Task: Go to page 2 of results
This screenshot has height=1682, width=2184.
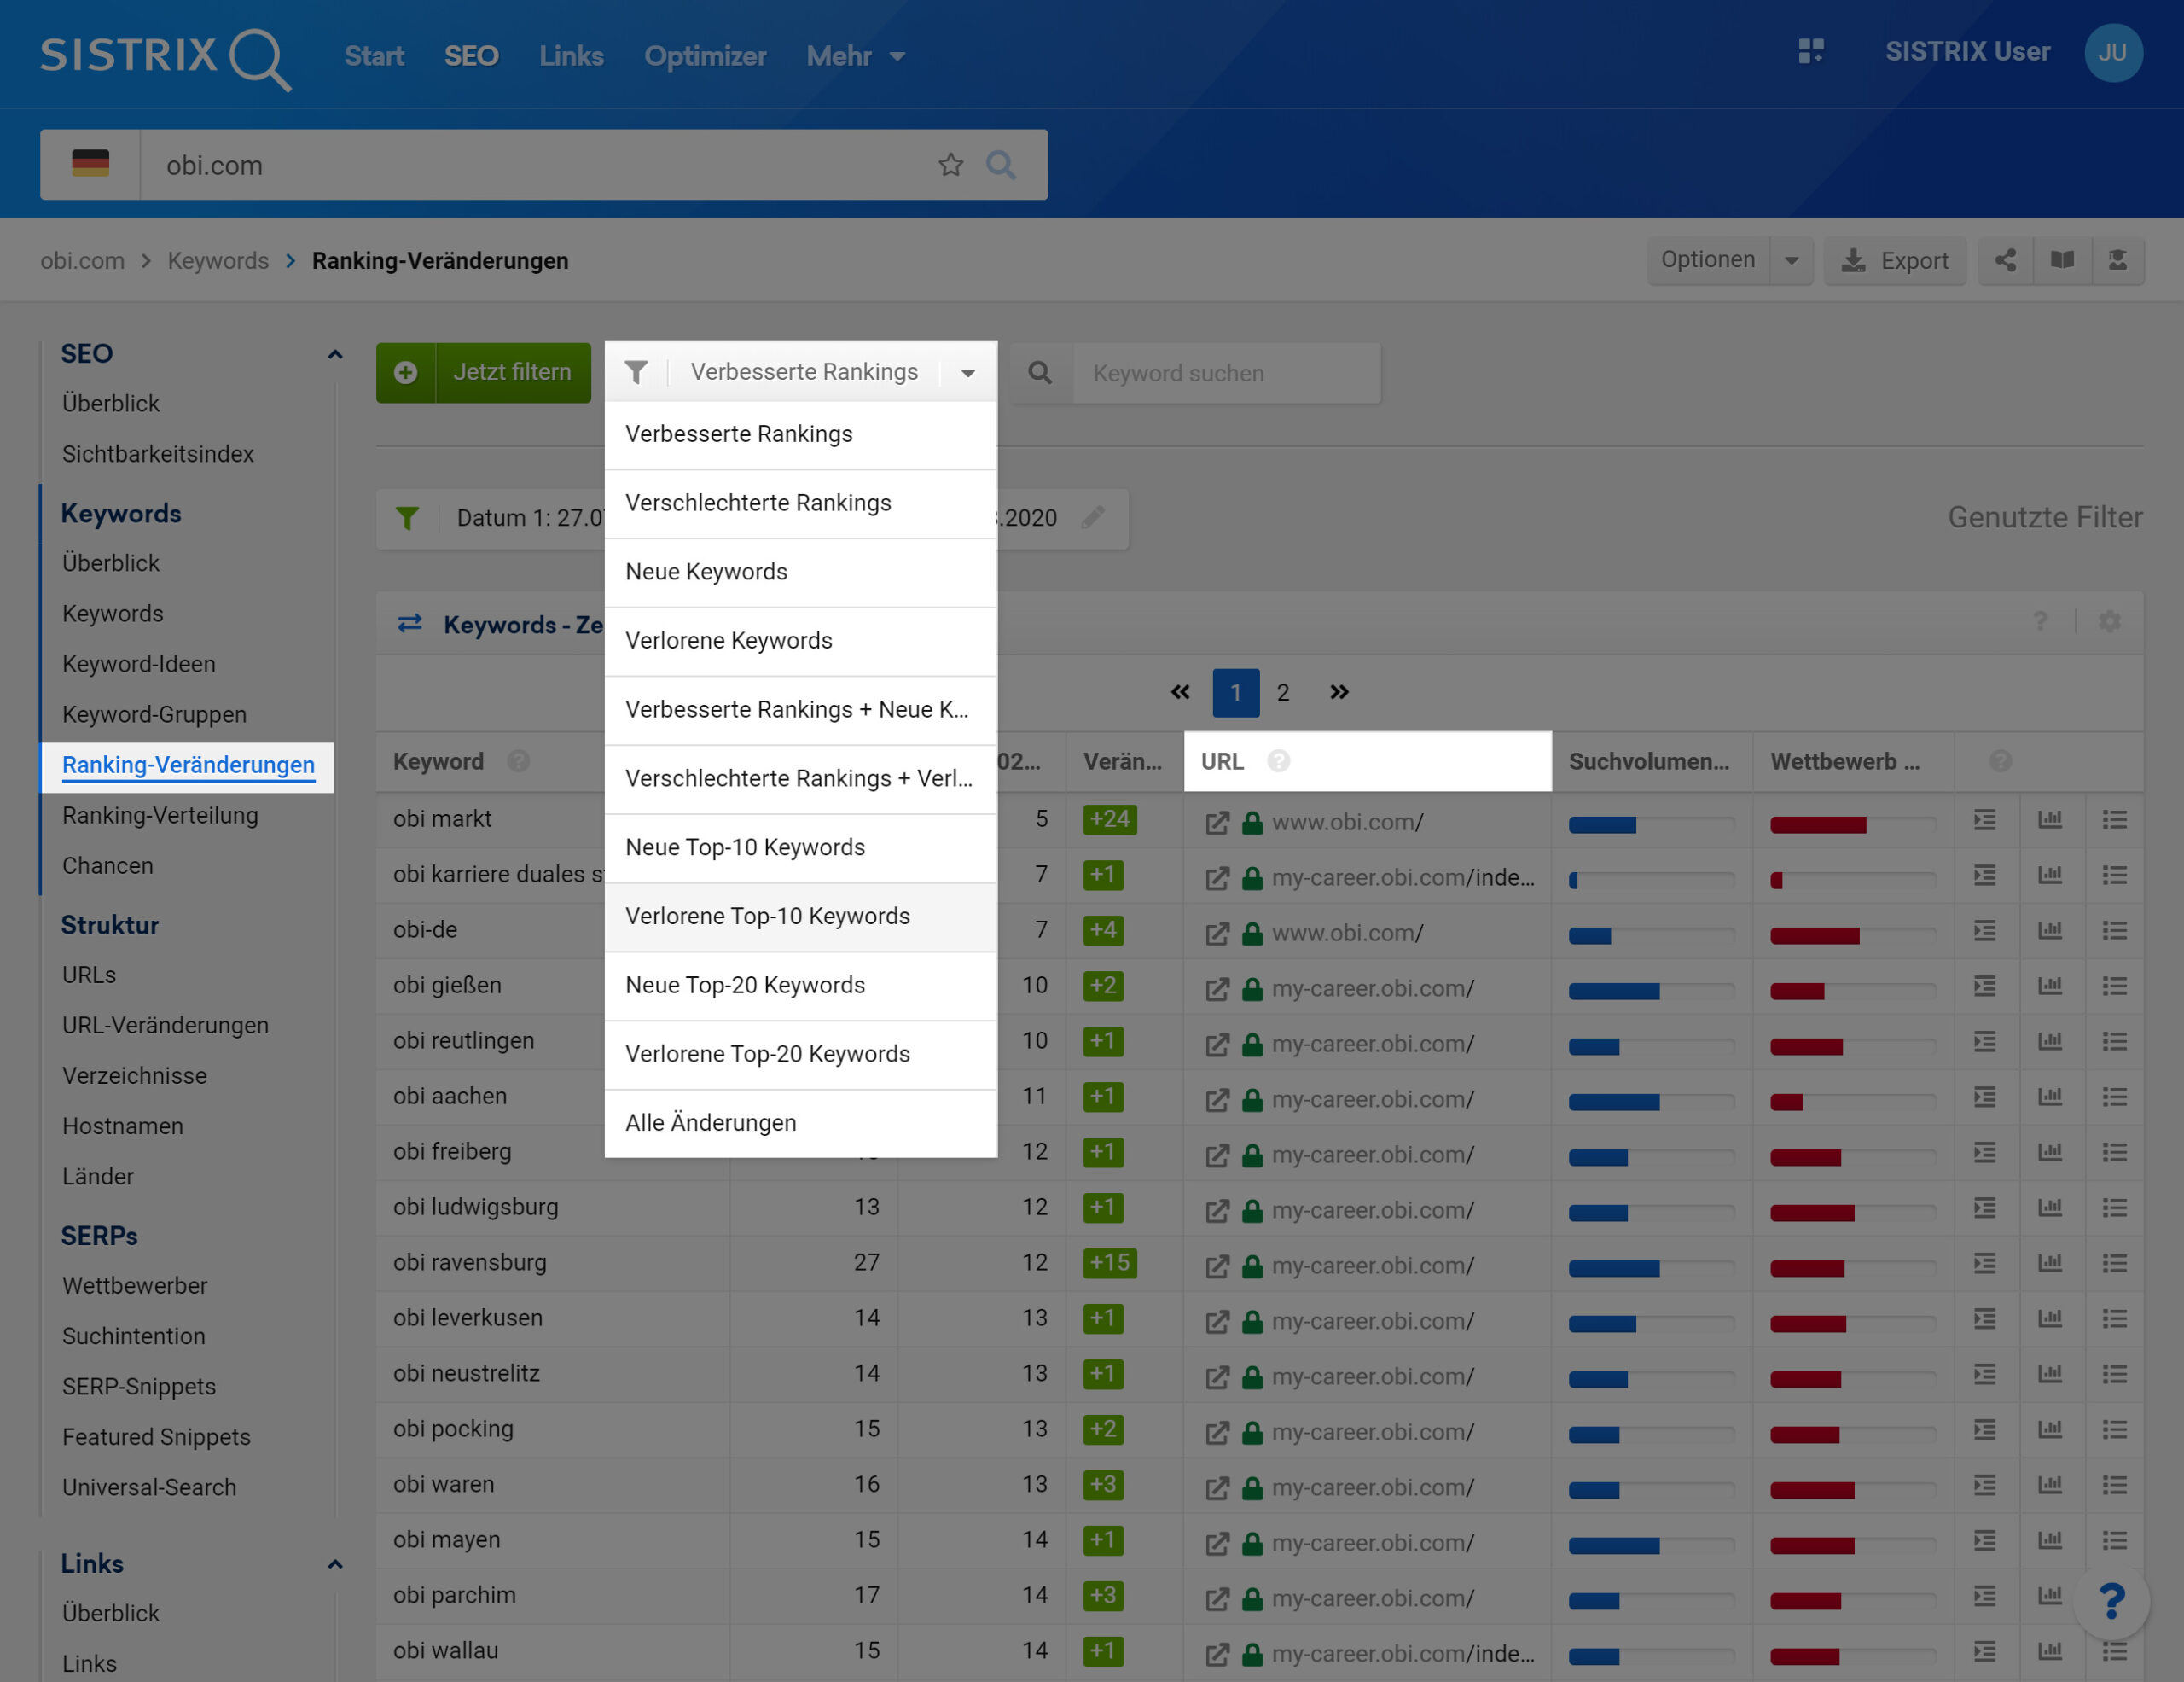Action: pos(1282,693)
